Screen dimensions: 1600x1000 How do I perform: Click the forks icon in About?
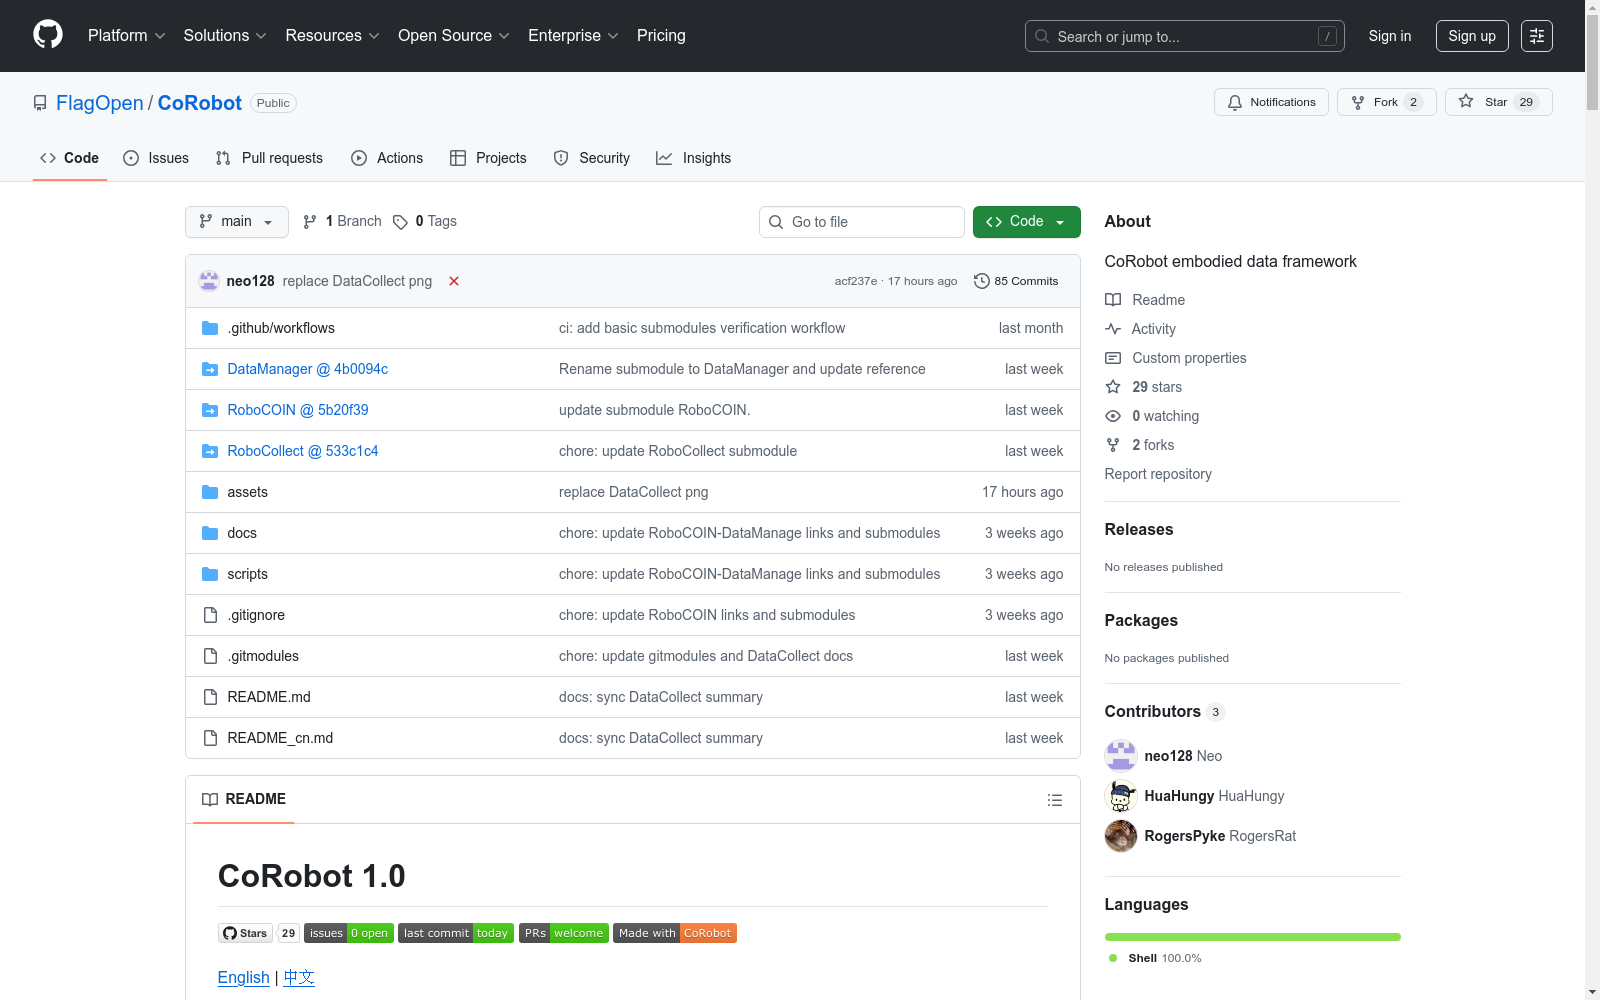(x=1113, y=445)
